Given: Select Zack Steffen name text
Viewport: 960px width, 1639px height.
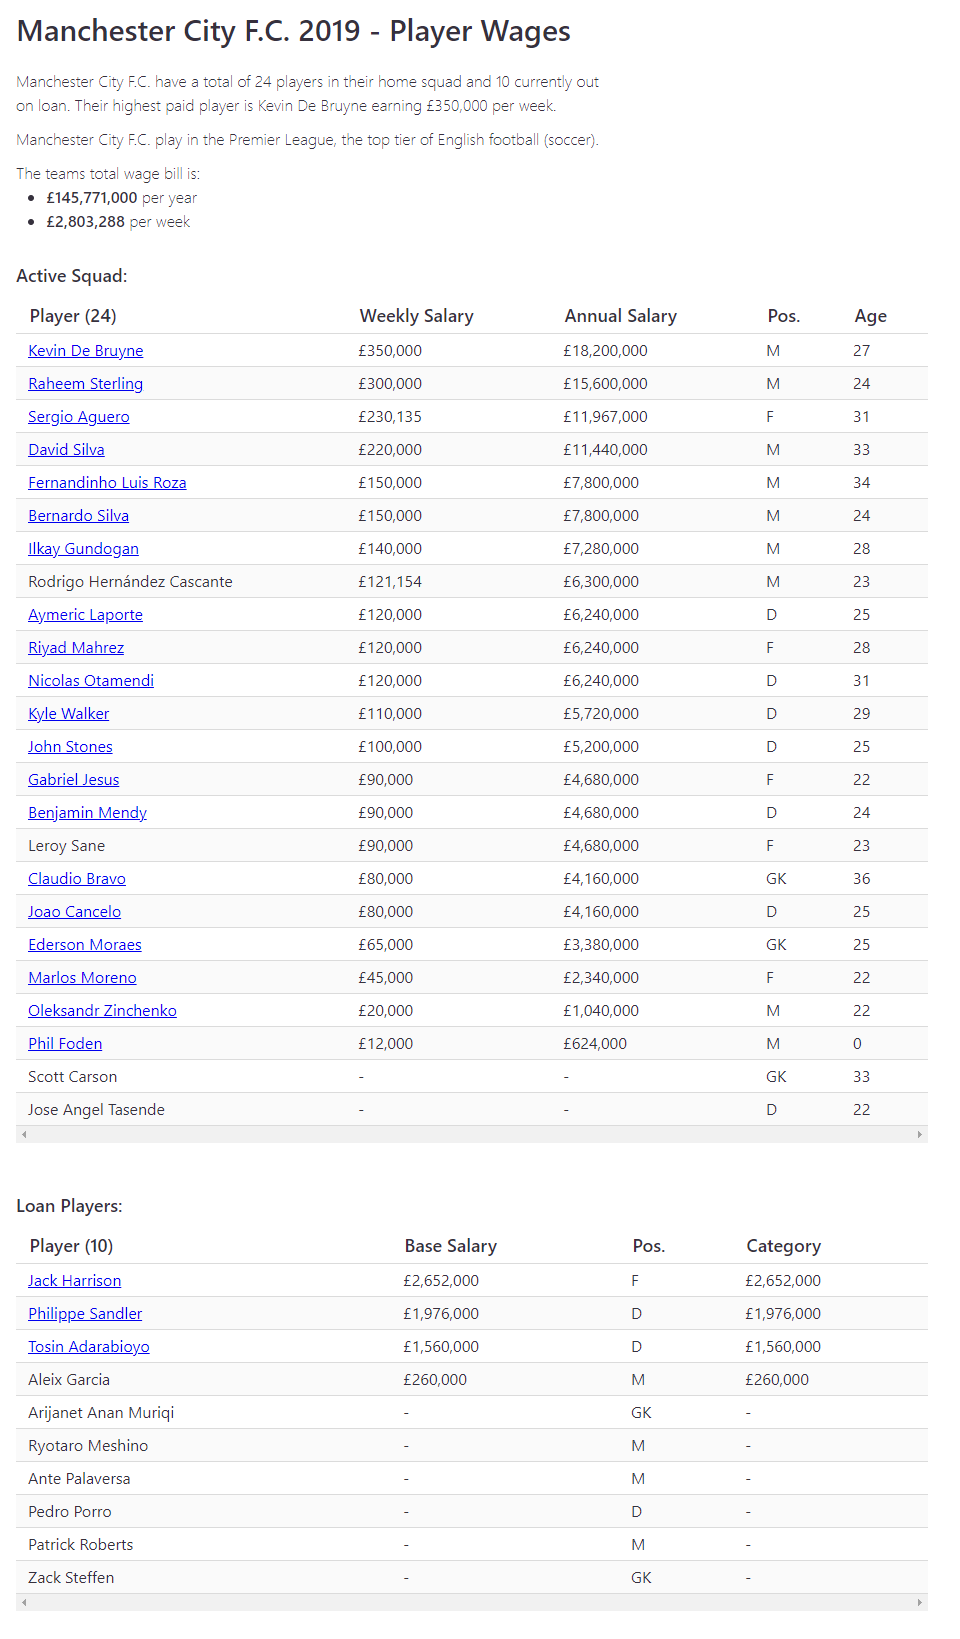Looking at the screenshot, I should [x=71, y=1578].
